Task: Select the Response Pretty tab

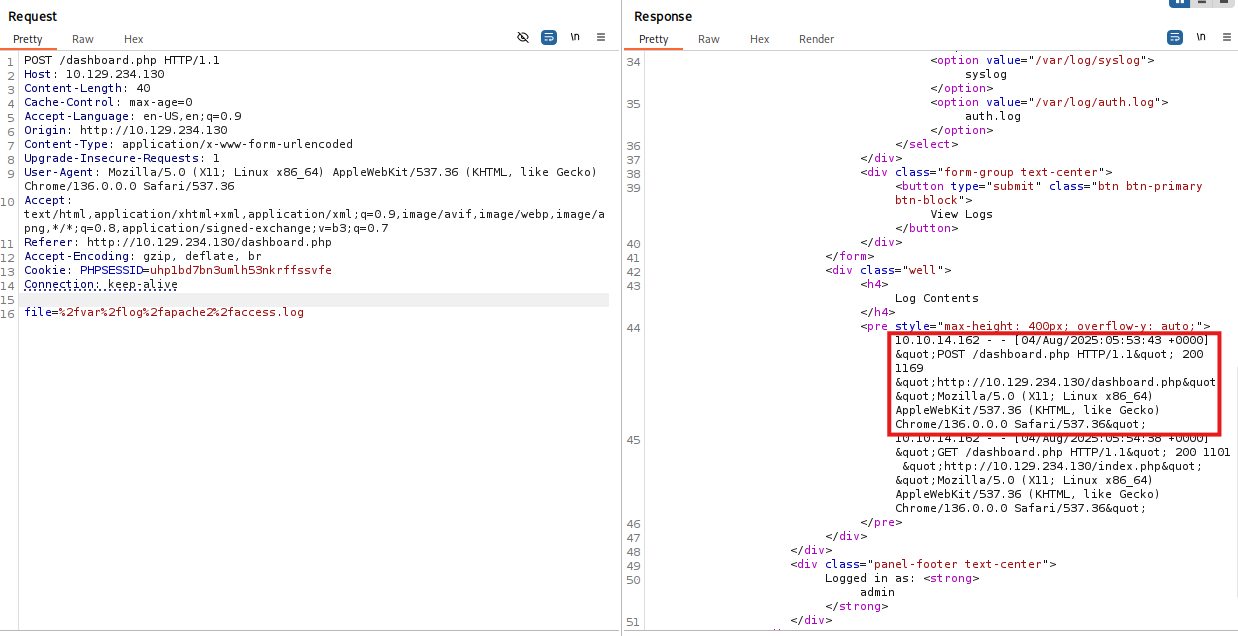Action: click(654, 39)
